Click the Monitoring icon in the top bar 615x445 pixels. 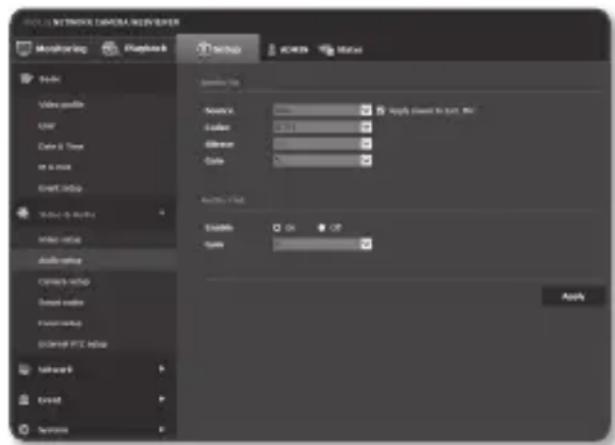pos(24,49)
